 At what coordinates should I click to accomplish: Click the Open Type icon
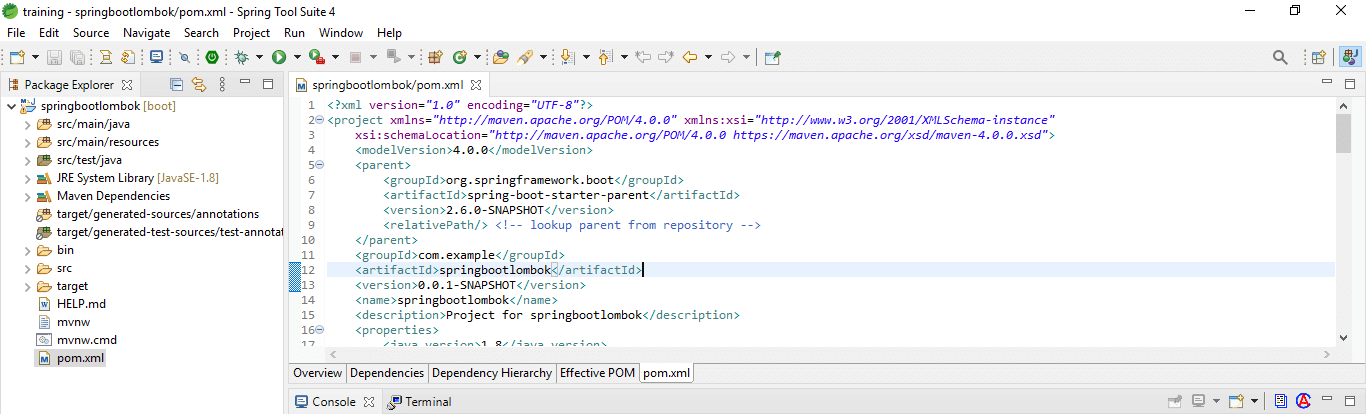500,58
